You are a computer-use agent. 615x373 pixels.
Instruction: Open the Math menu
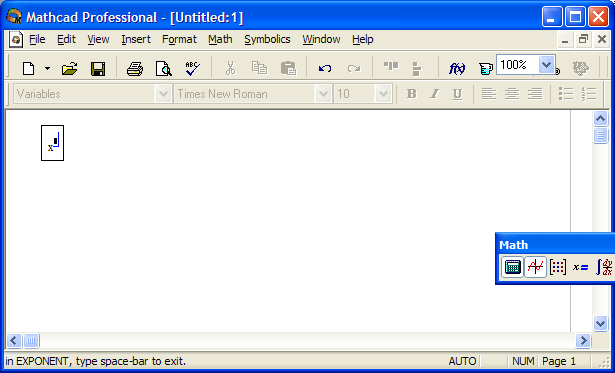click(x=220, y=39)
